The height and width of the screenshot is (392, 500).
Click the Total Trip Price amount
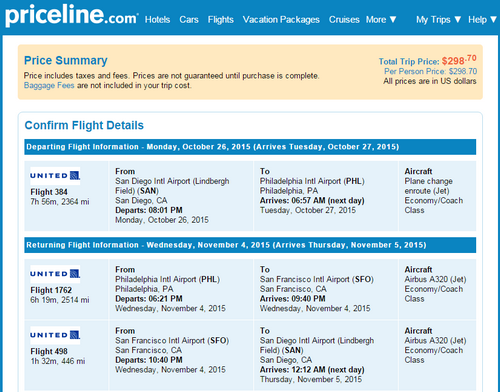[459, 60]
